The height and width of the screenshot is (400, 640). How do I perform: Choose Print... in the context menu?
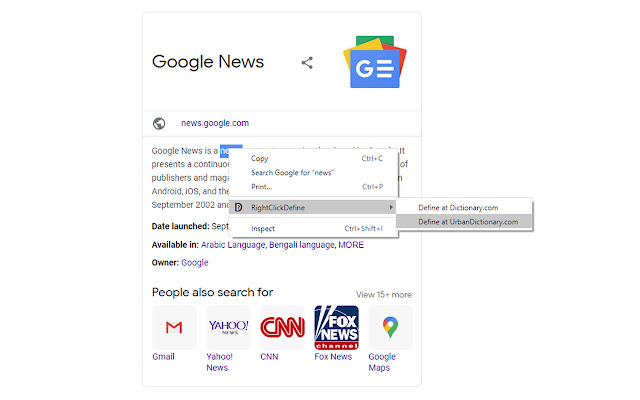tap(313, 187)
